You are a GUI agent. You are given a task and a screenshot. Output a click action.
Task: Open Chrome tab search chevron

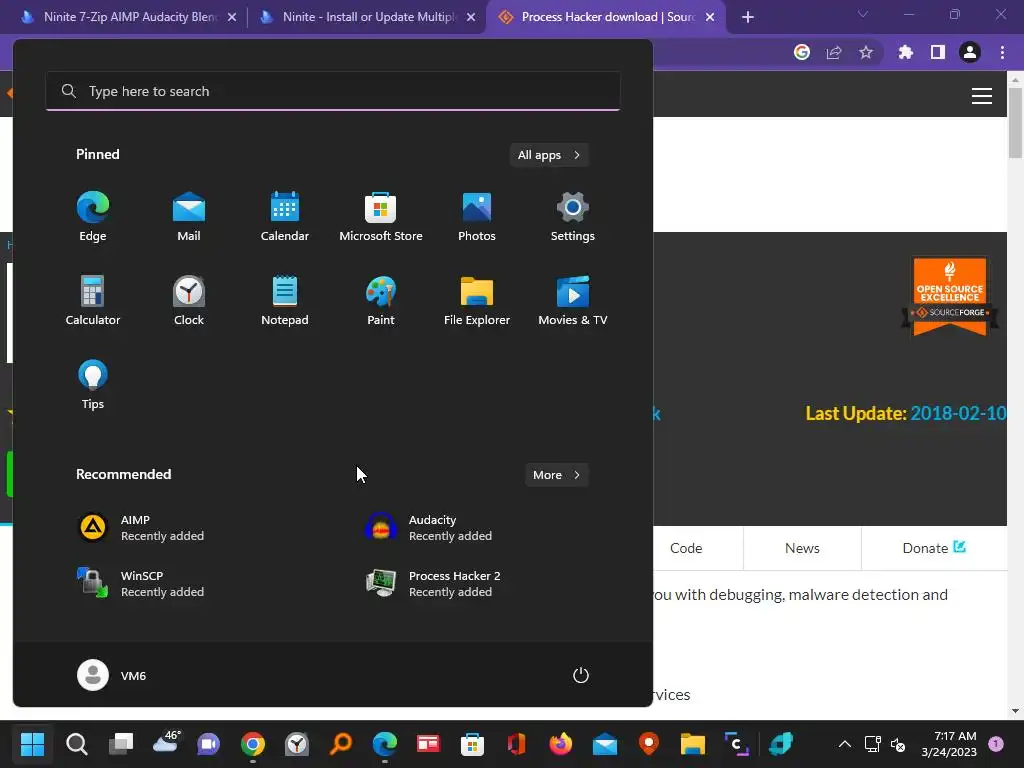(x=863, y=14)
